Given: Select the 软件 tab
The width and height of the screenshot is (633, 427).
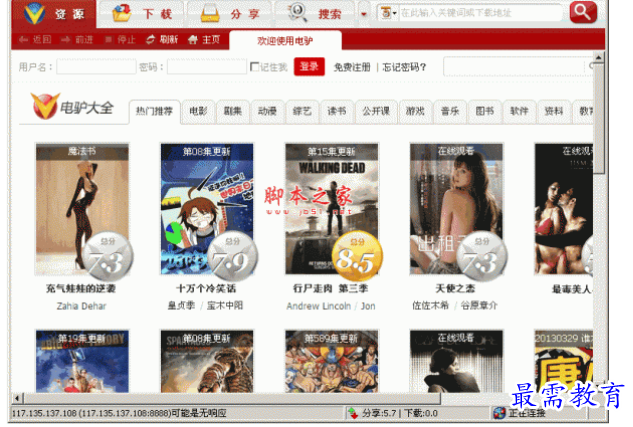Looking at the screenshot, I should tap(519, 111).
